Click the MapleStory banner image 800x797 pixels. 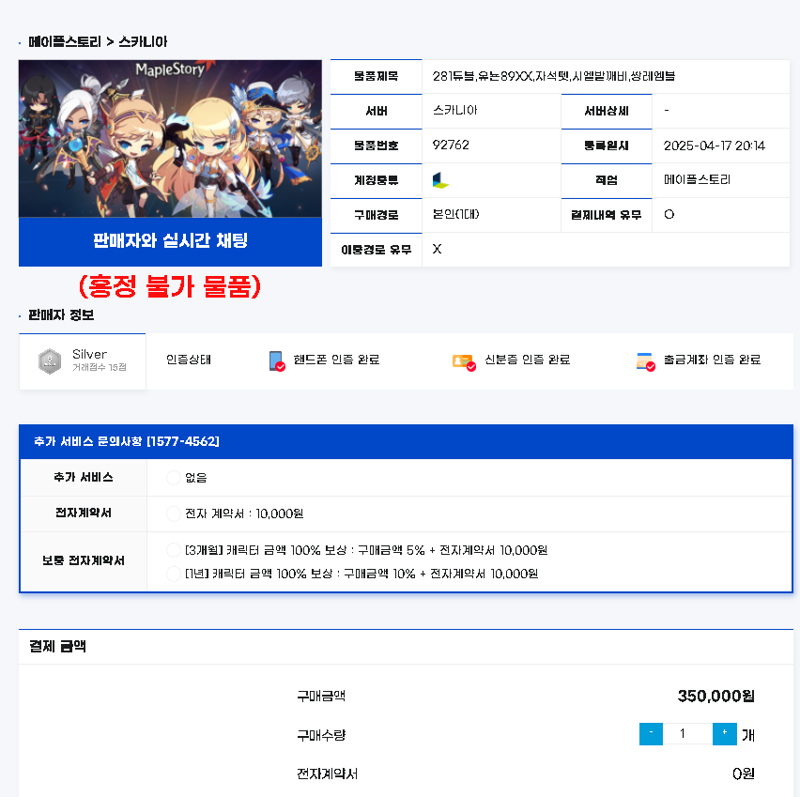click(x=170, y=139)
